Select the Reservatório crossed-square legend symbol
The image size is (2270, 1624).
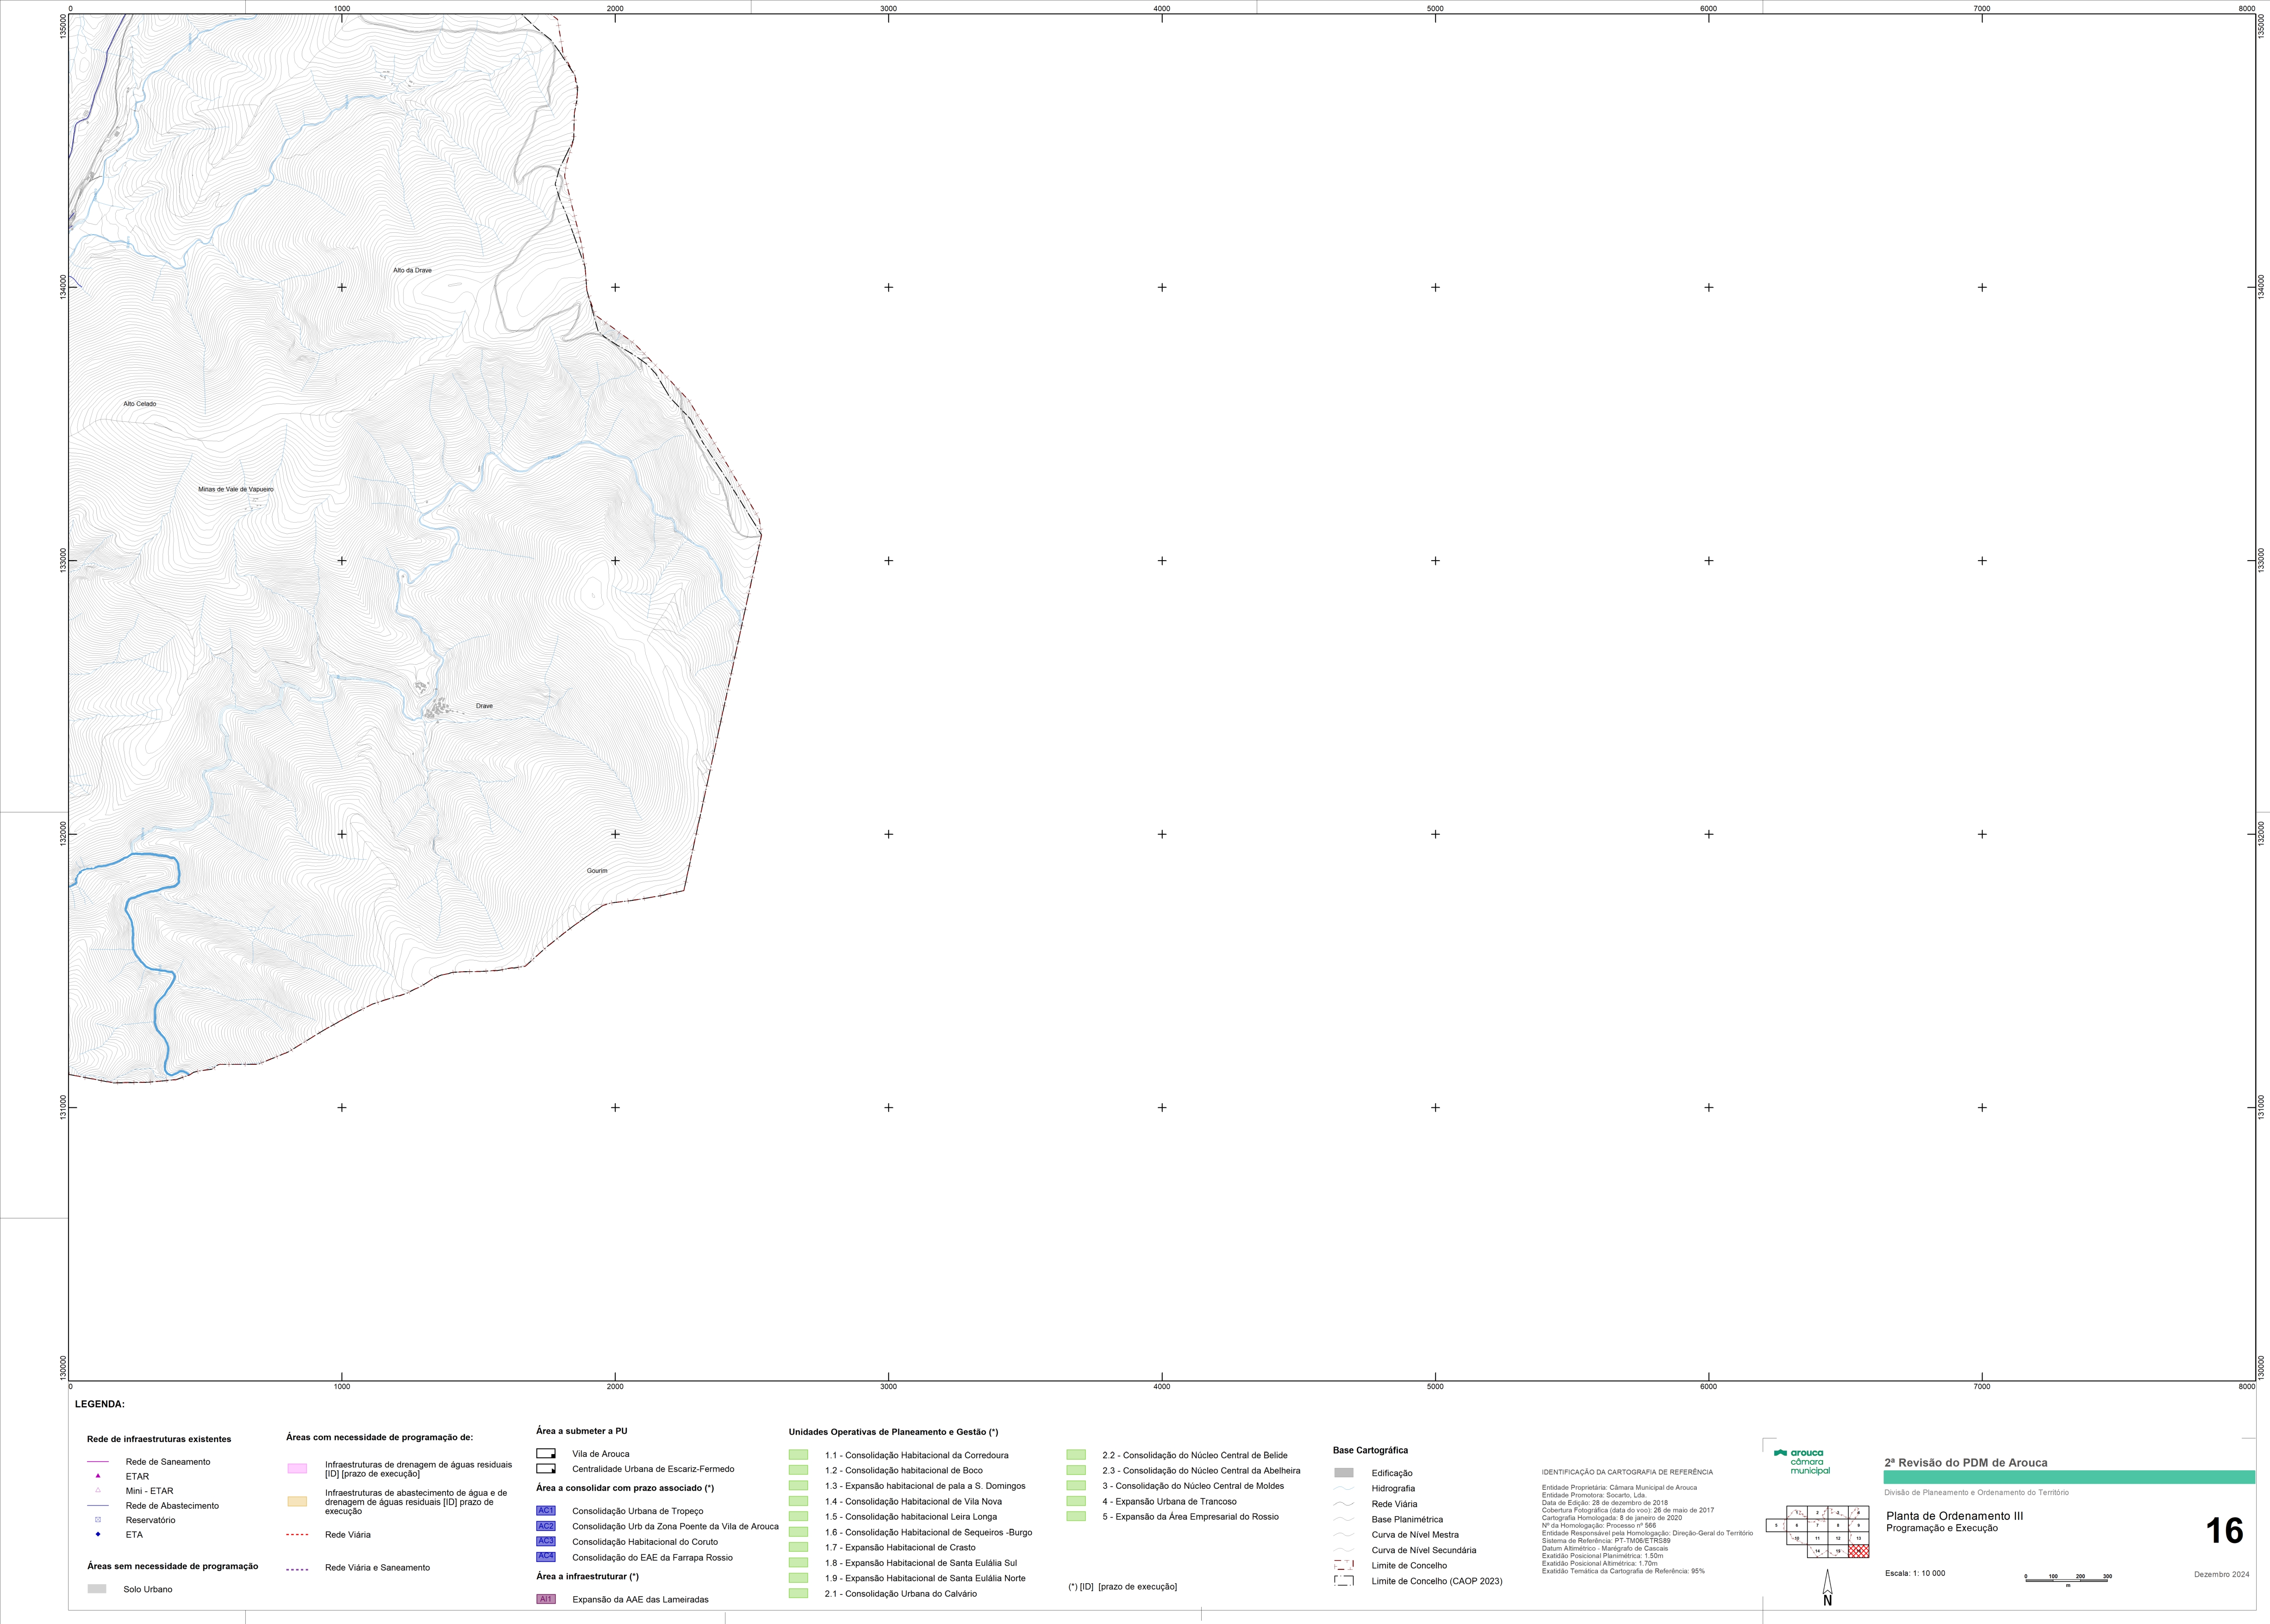click(x=98, y=1519)
